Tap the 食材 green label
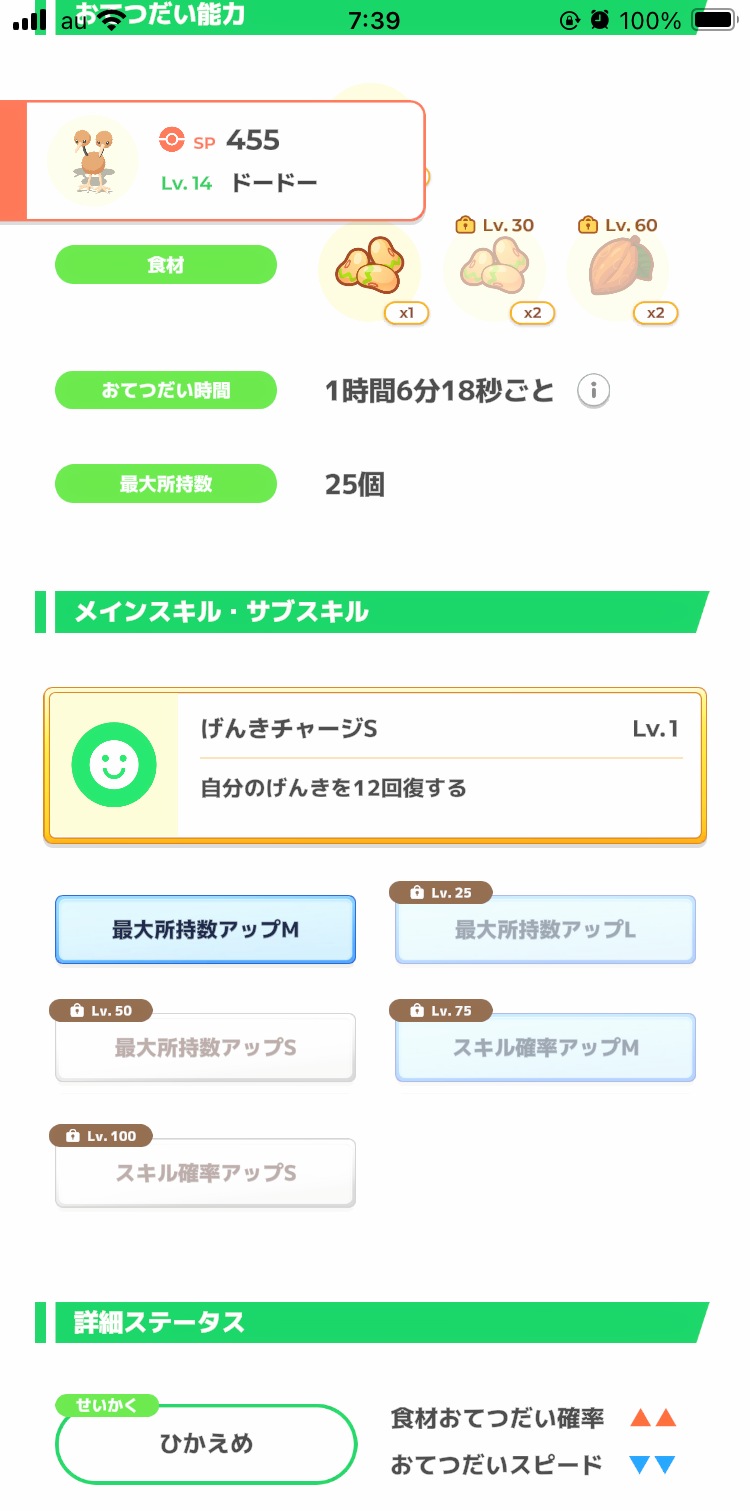Image resolution: width=750 pixels, height=1511 pixels. (x=165, y=266)
